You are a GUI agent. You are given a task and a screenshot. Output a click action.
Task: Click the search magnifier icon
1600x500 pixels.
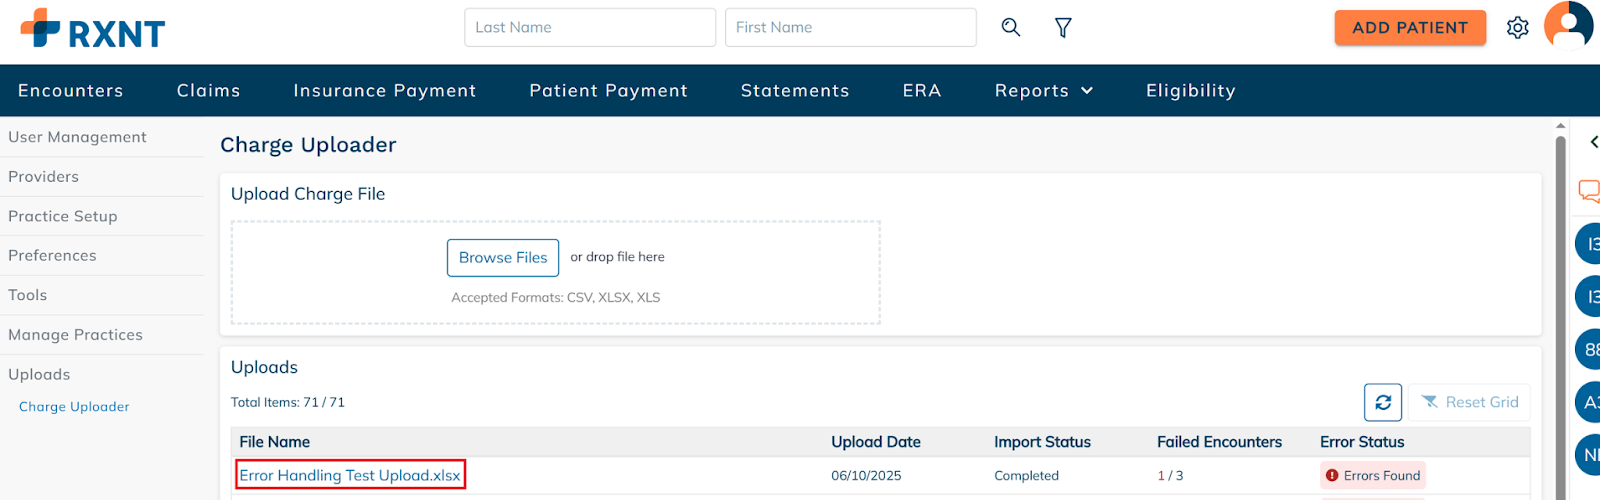coord(1011,27)
